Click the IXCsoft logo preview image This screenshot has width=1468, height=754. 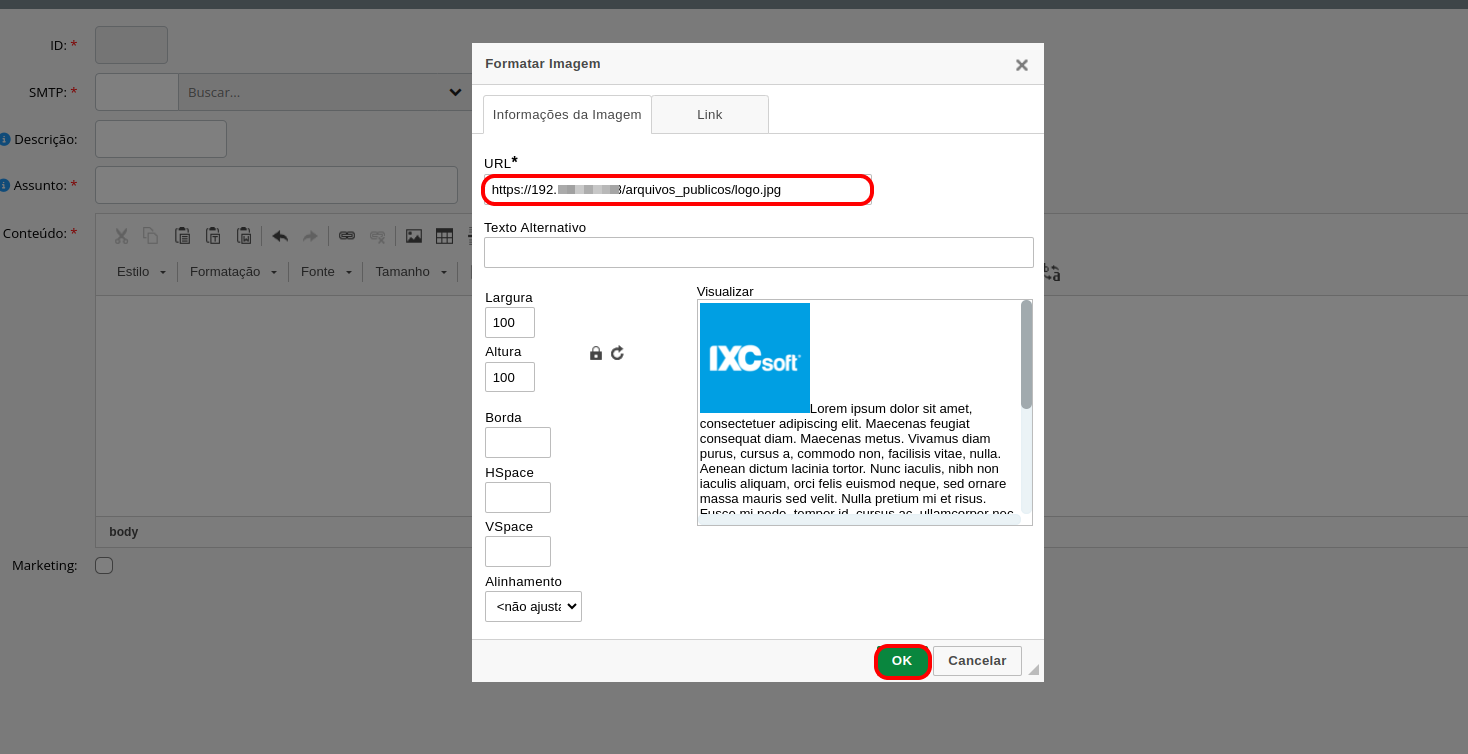click(x=755, y=358)
